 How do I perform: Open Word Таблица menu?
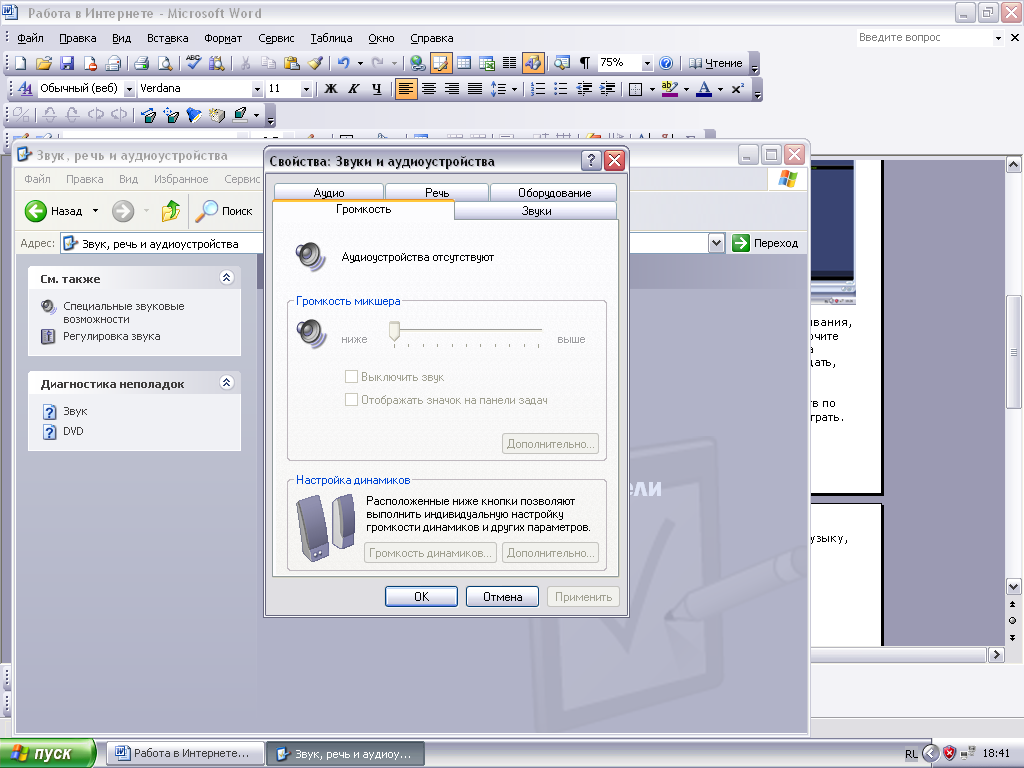coord(331,38)
